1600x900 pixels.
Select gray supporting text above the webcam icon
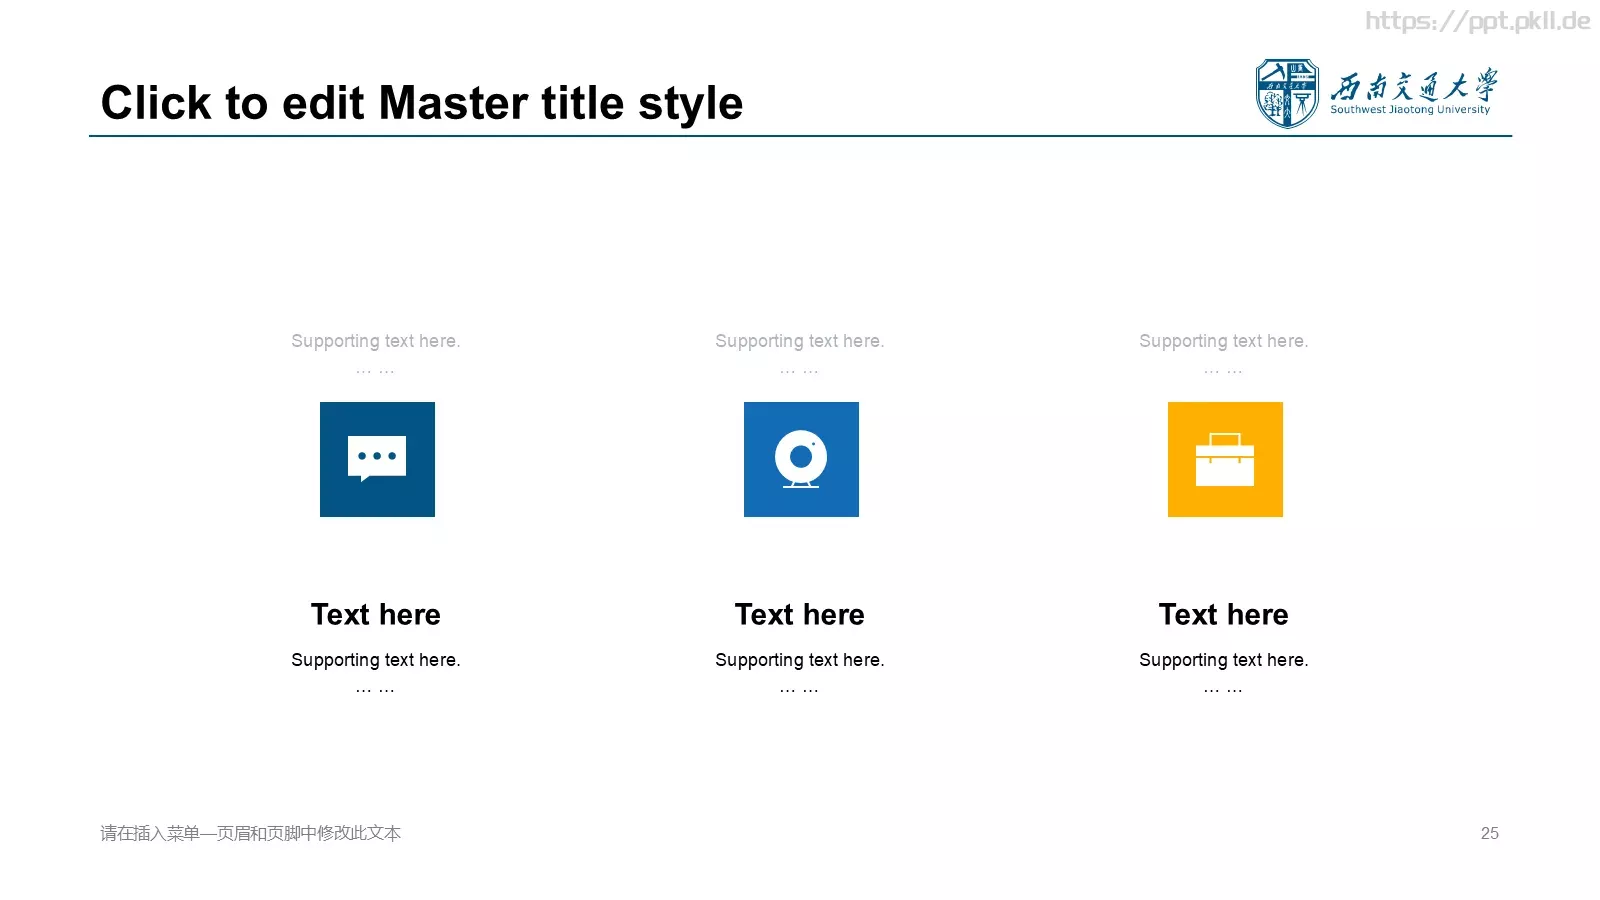coord(800,341)
